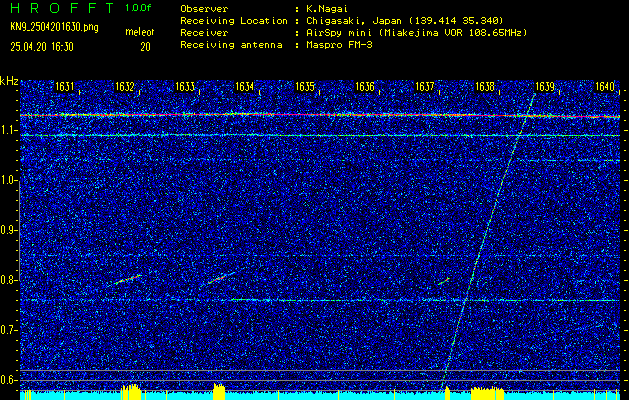Click the yellow intensity bar group below 1632
Viewport: 629px width, 400px height.
131,392
